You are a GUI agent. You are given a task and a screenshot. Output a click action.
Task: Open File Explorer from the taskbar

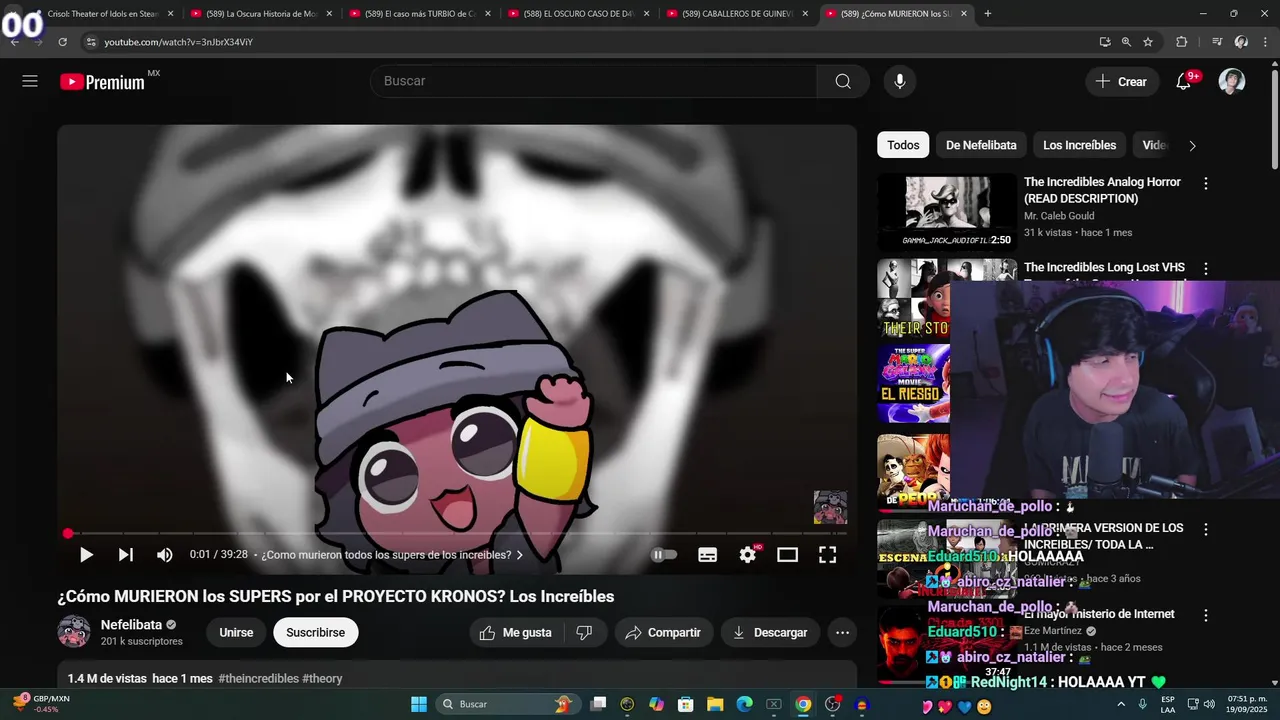coord(715,705)
